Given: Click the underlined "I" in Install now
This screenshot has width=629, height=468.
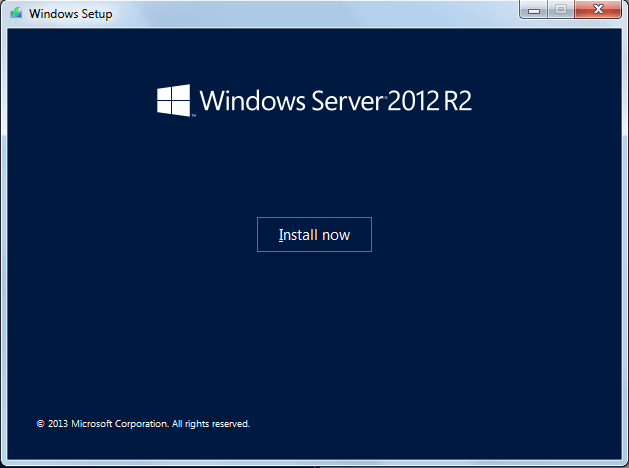Looking at the screenshot, I should [280, 235].
